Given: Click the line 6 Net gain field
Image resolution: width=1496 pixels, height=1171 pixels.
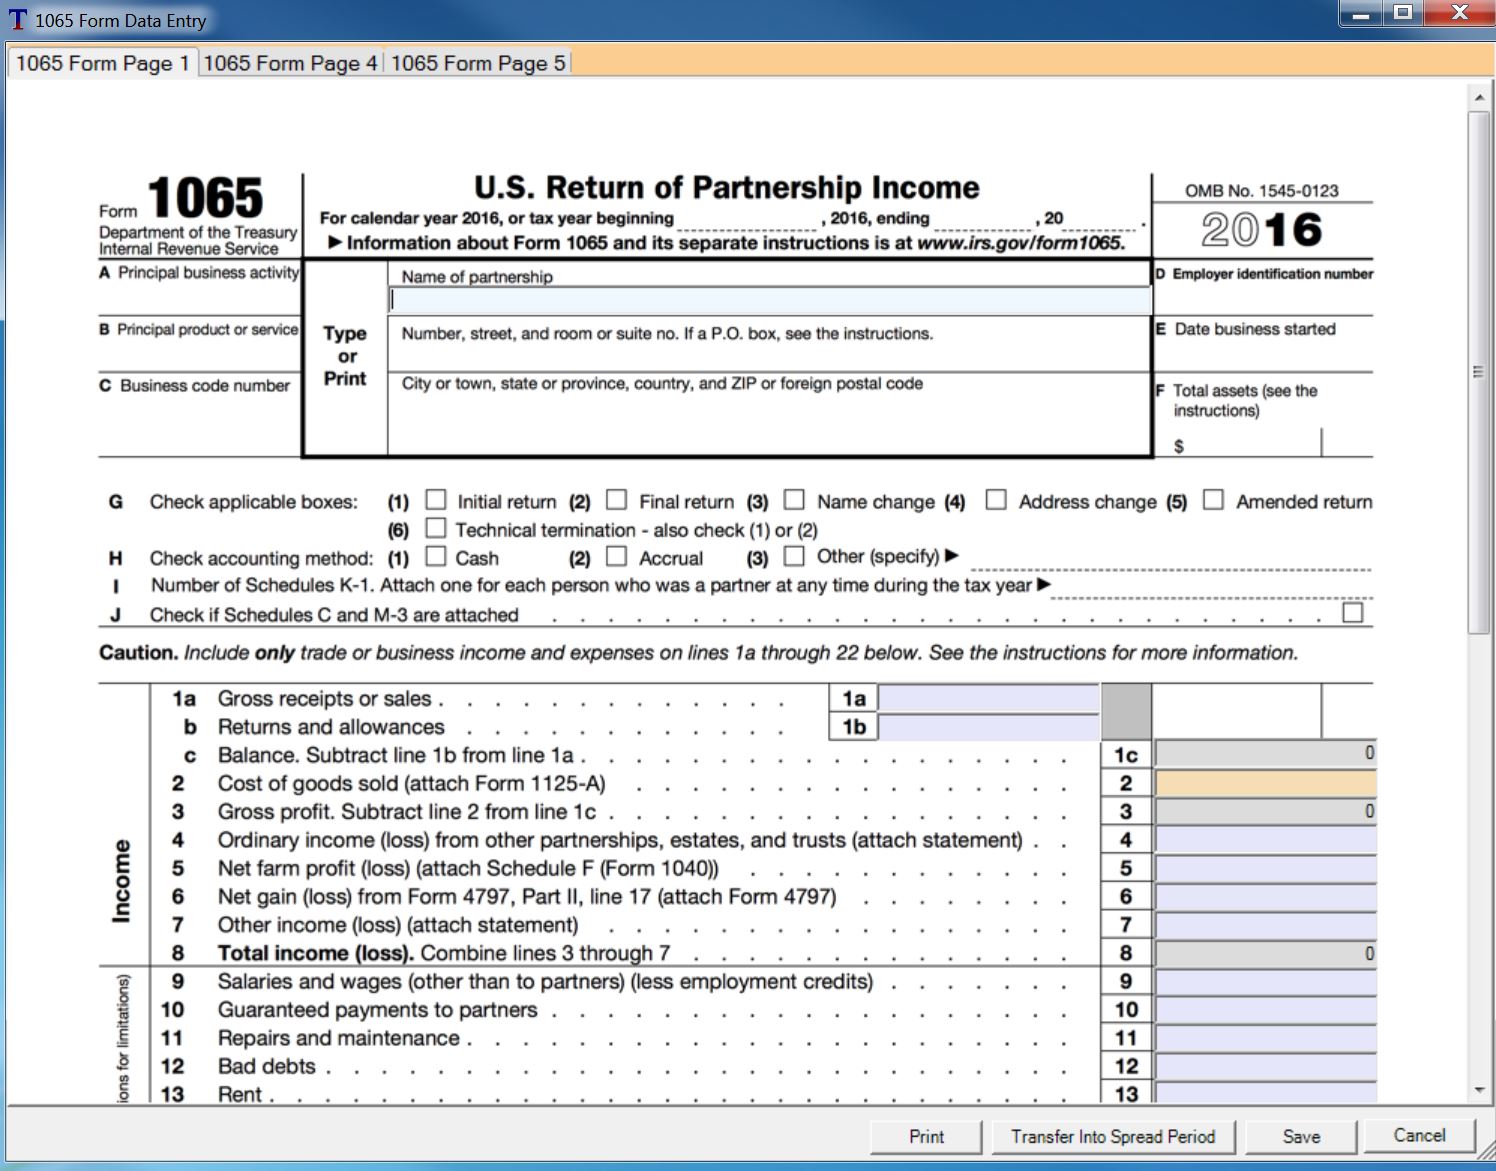Looking at the screenshot, I should click(1265, 896).
